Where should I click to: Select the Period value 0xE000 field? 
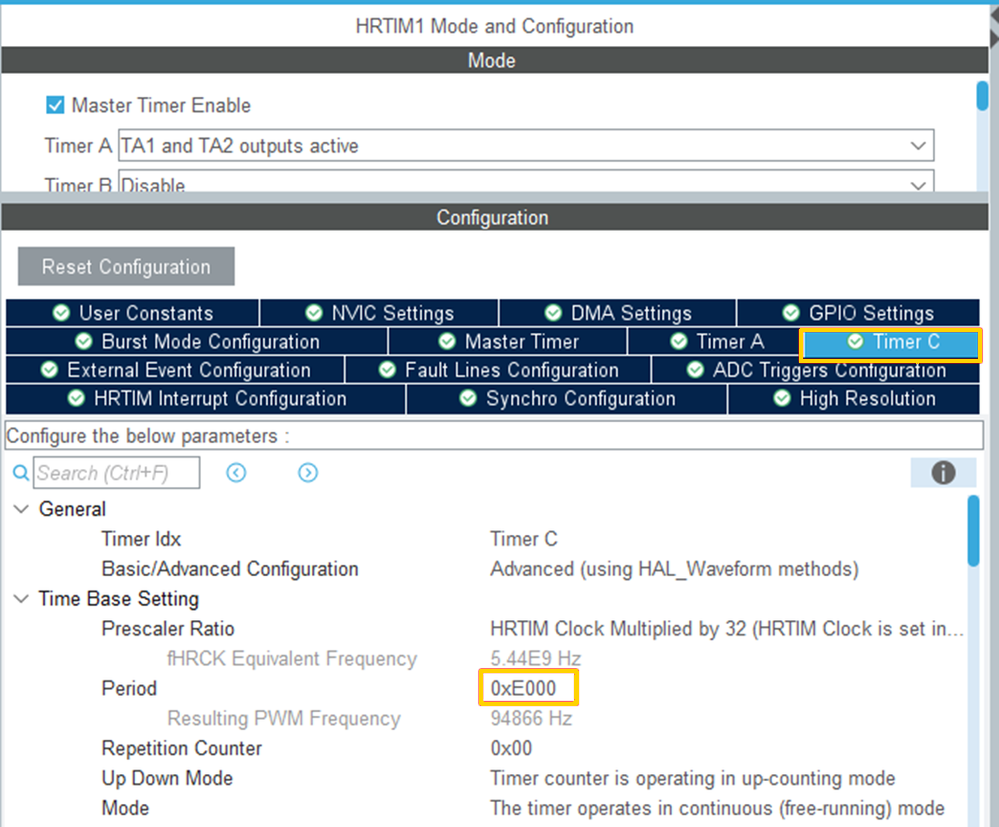click(x=529, y=688)
